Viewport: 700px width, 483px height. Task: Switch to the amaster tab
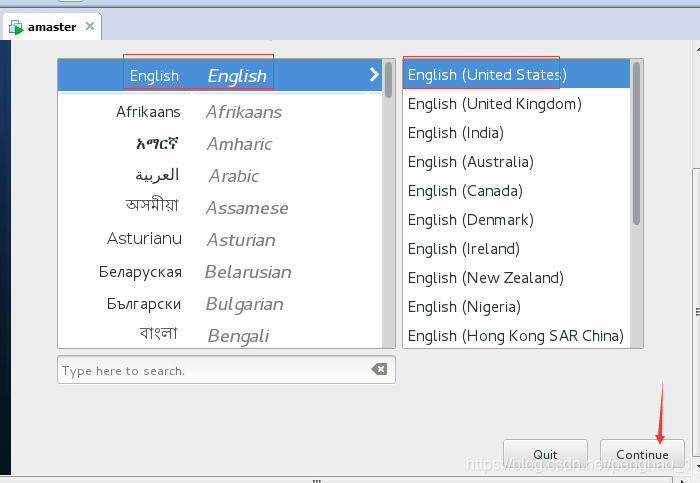(x=52, y=27)
